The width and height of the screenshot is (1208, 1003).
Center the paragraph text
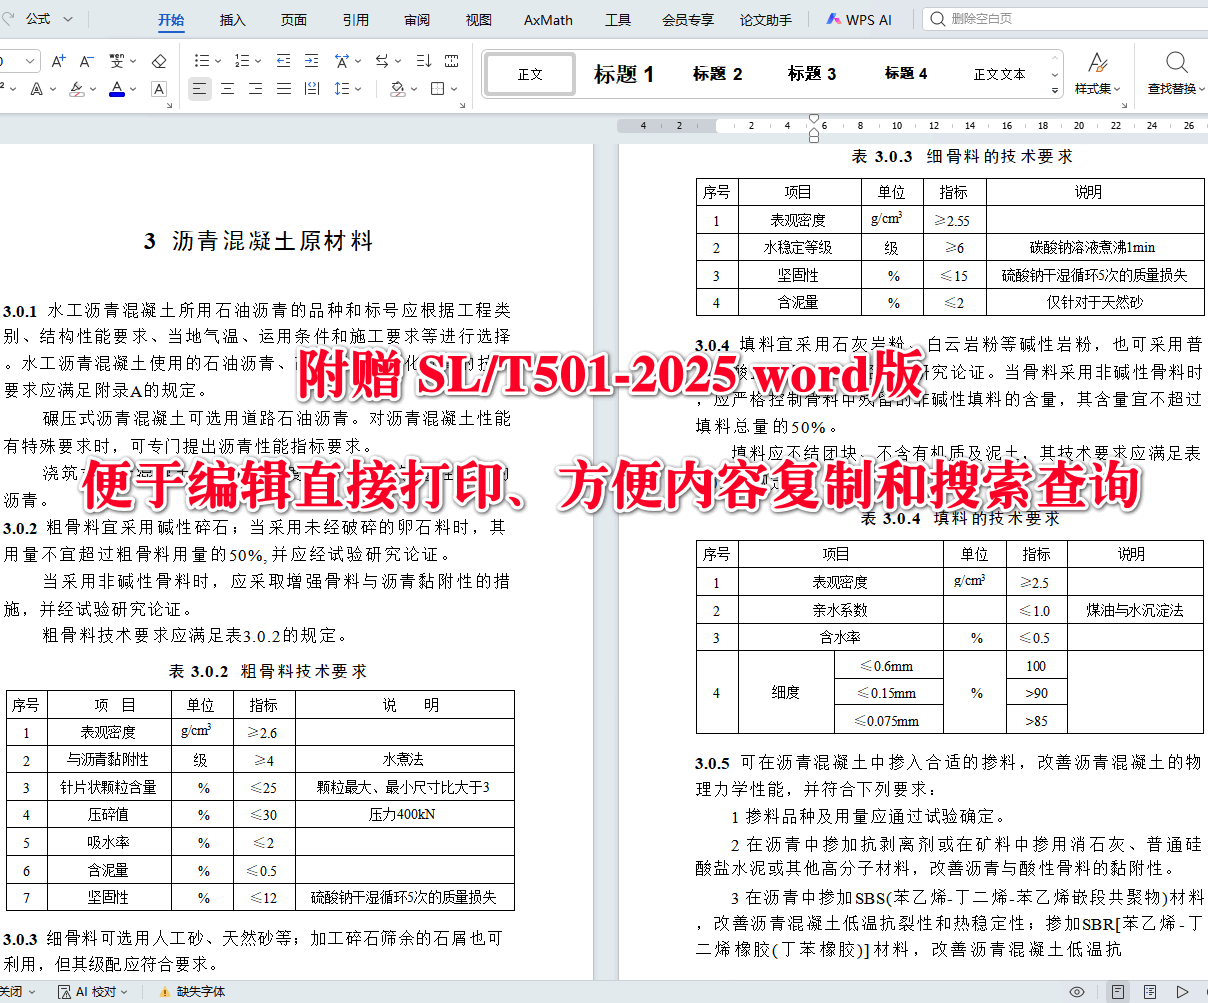(228, 89)
